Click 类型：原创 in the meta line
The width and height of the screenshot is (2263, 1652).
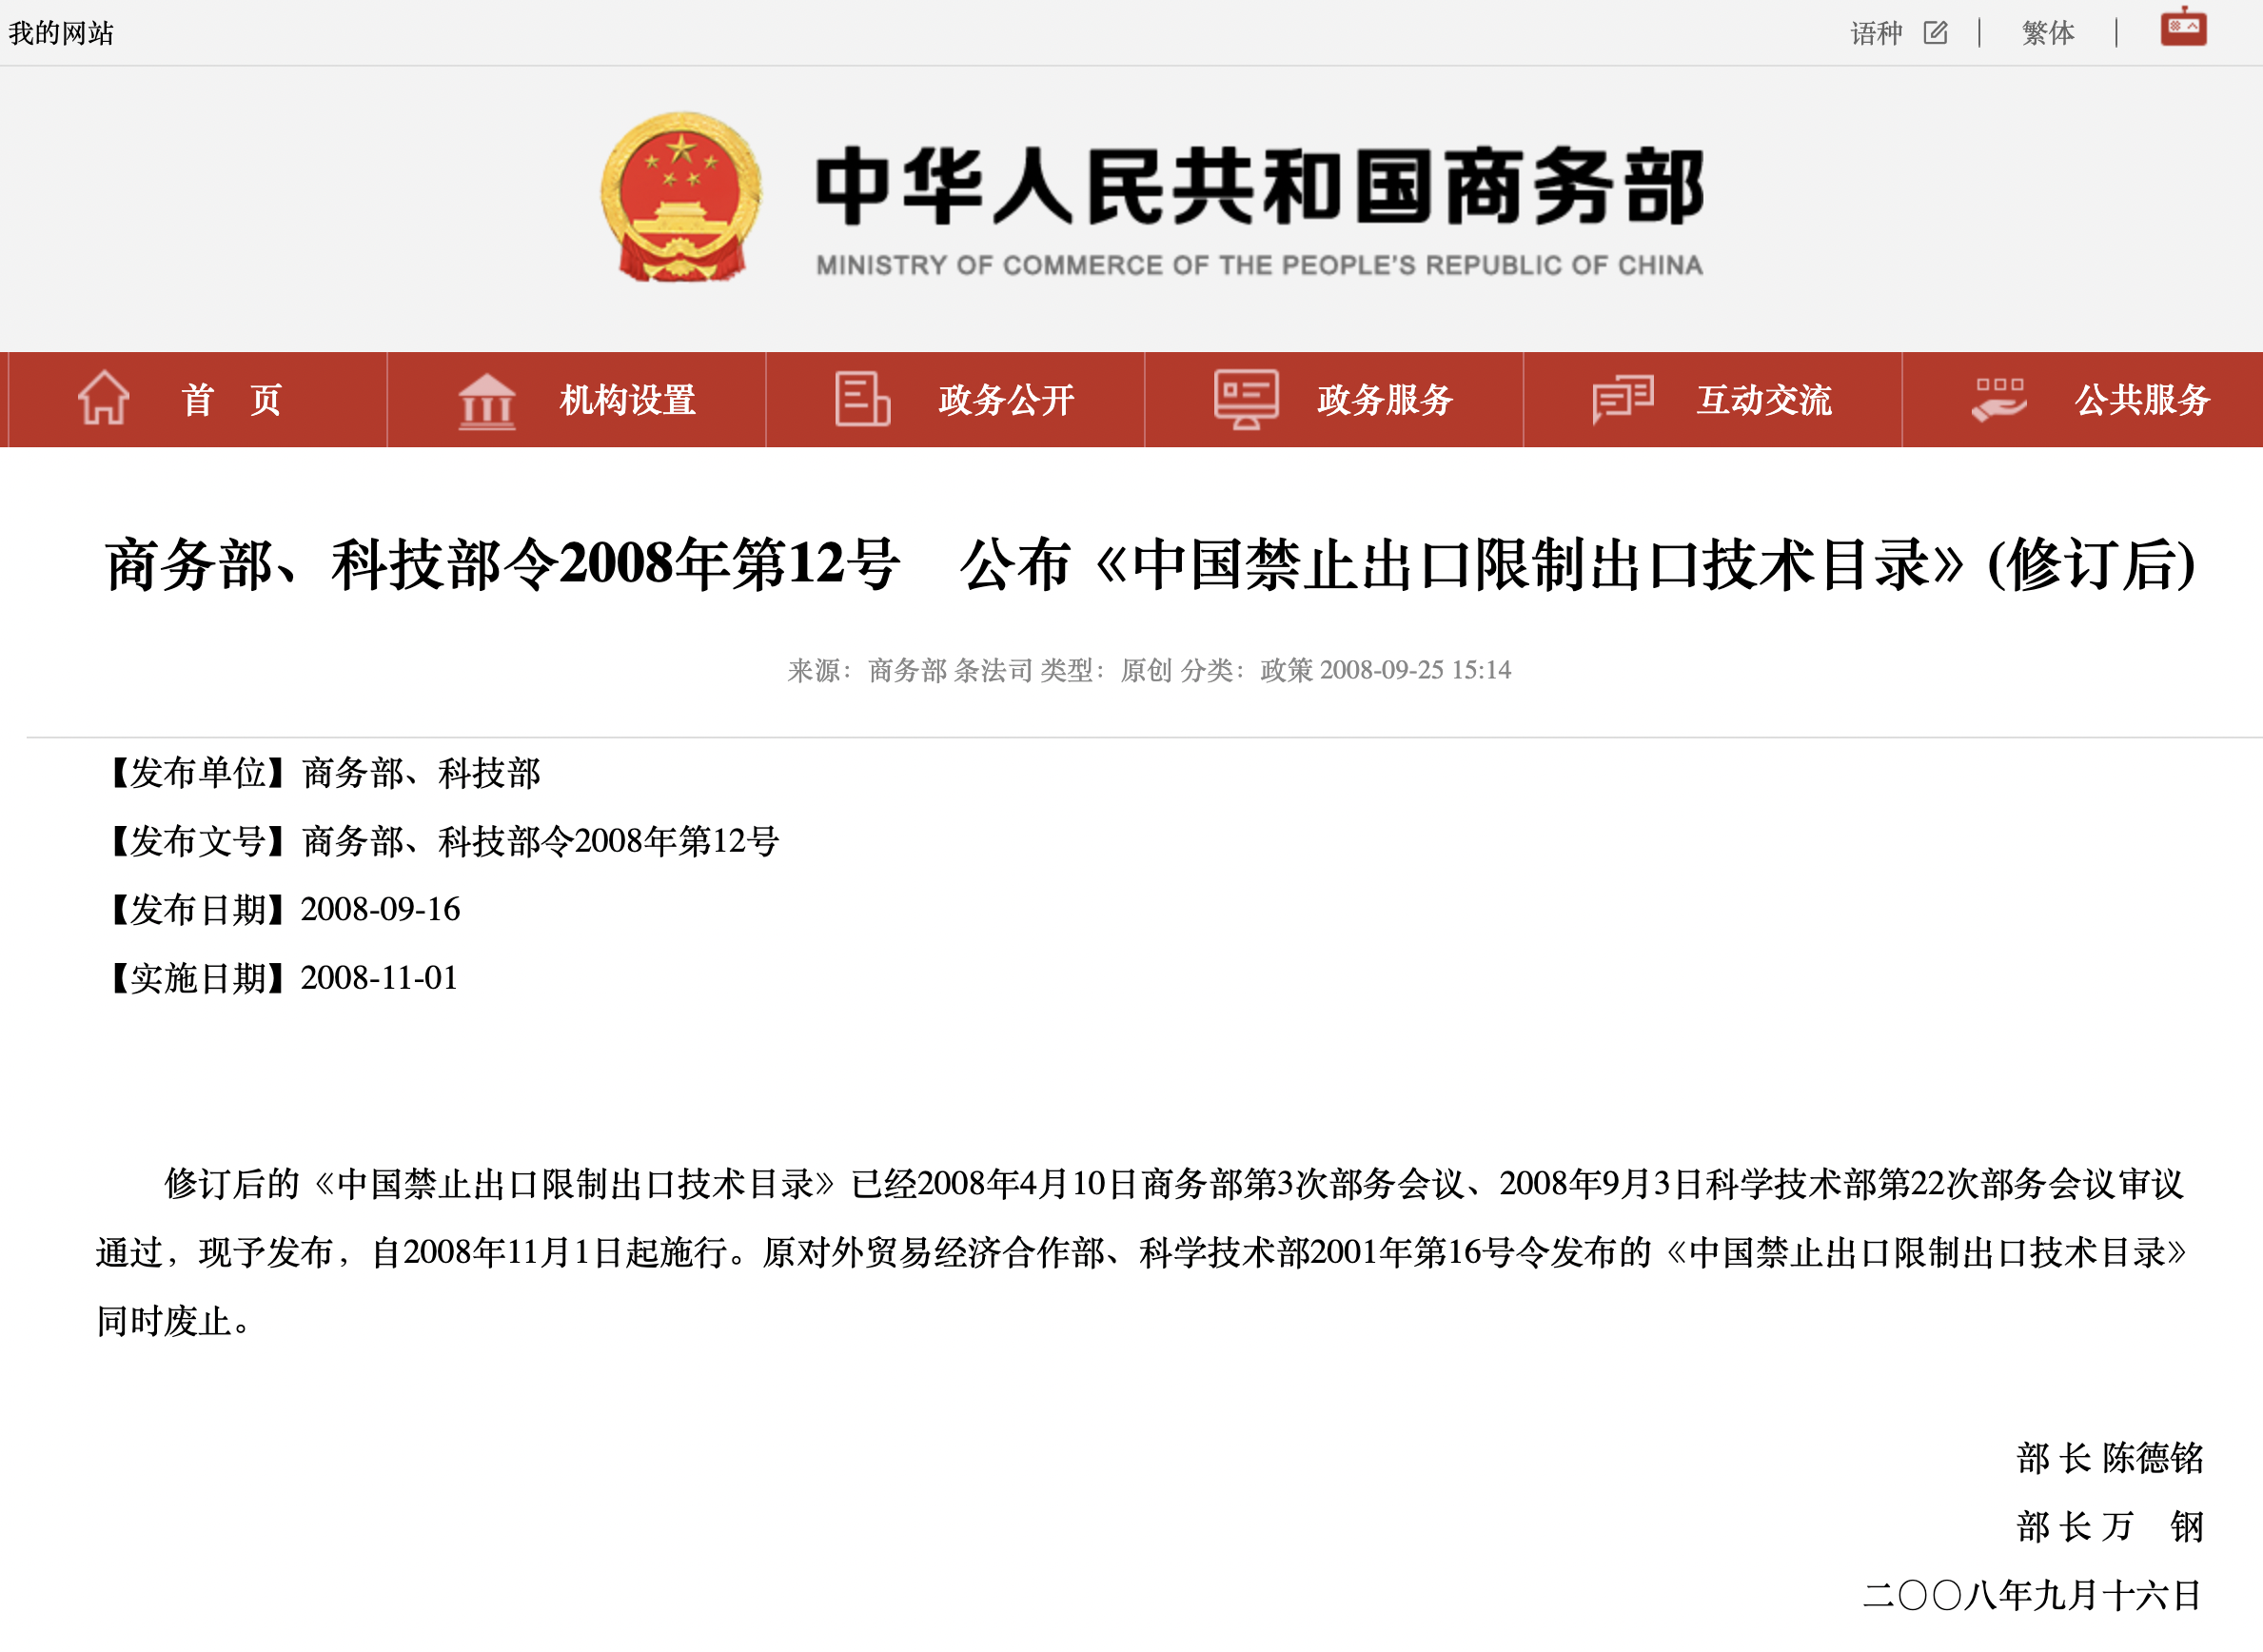1106,670
